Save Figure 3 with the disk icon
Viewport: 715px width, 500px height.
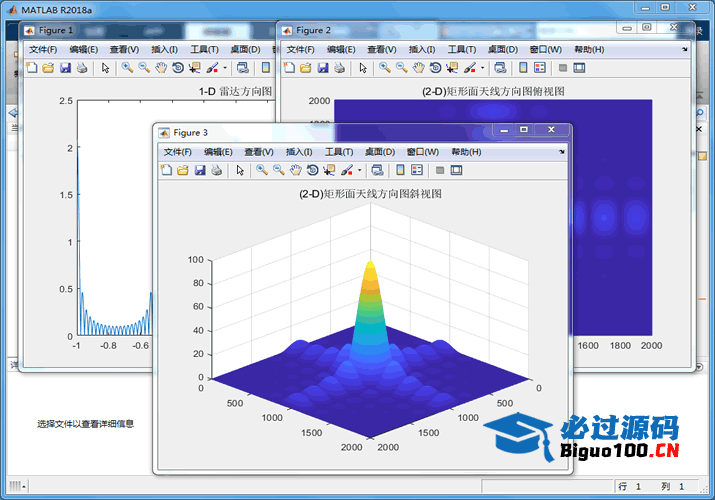pos(200,170)
